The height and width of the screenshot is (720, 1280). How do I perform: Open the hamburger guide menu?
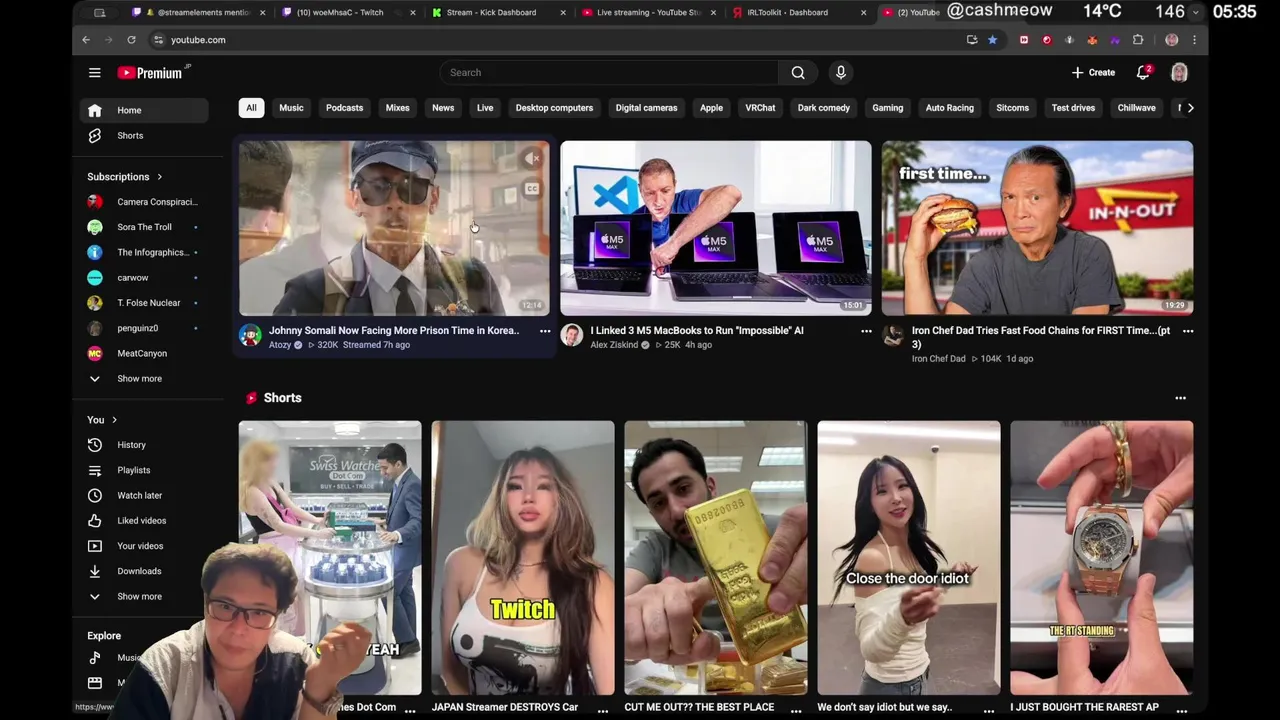pyautogui.click(x=94, y=73)
